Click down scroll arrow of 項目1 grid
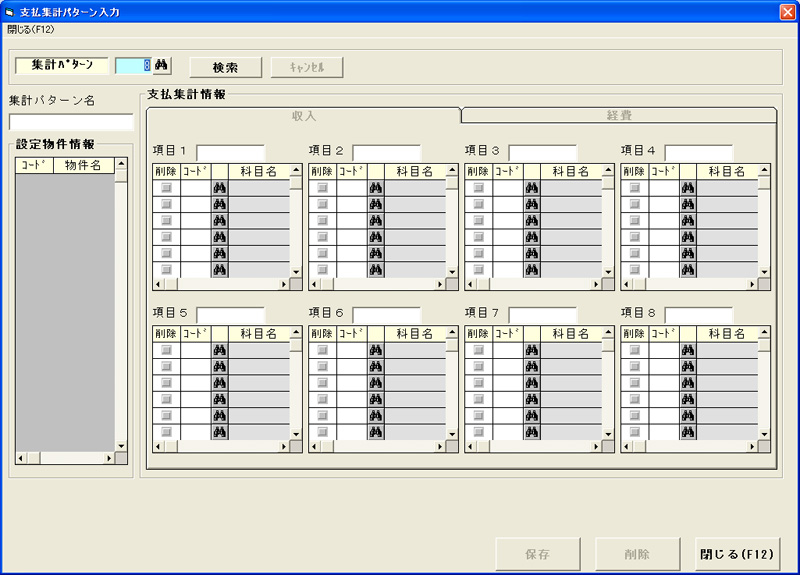800x575 pixels. [296, 272]
